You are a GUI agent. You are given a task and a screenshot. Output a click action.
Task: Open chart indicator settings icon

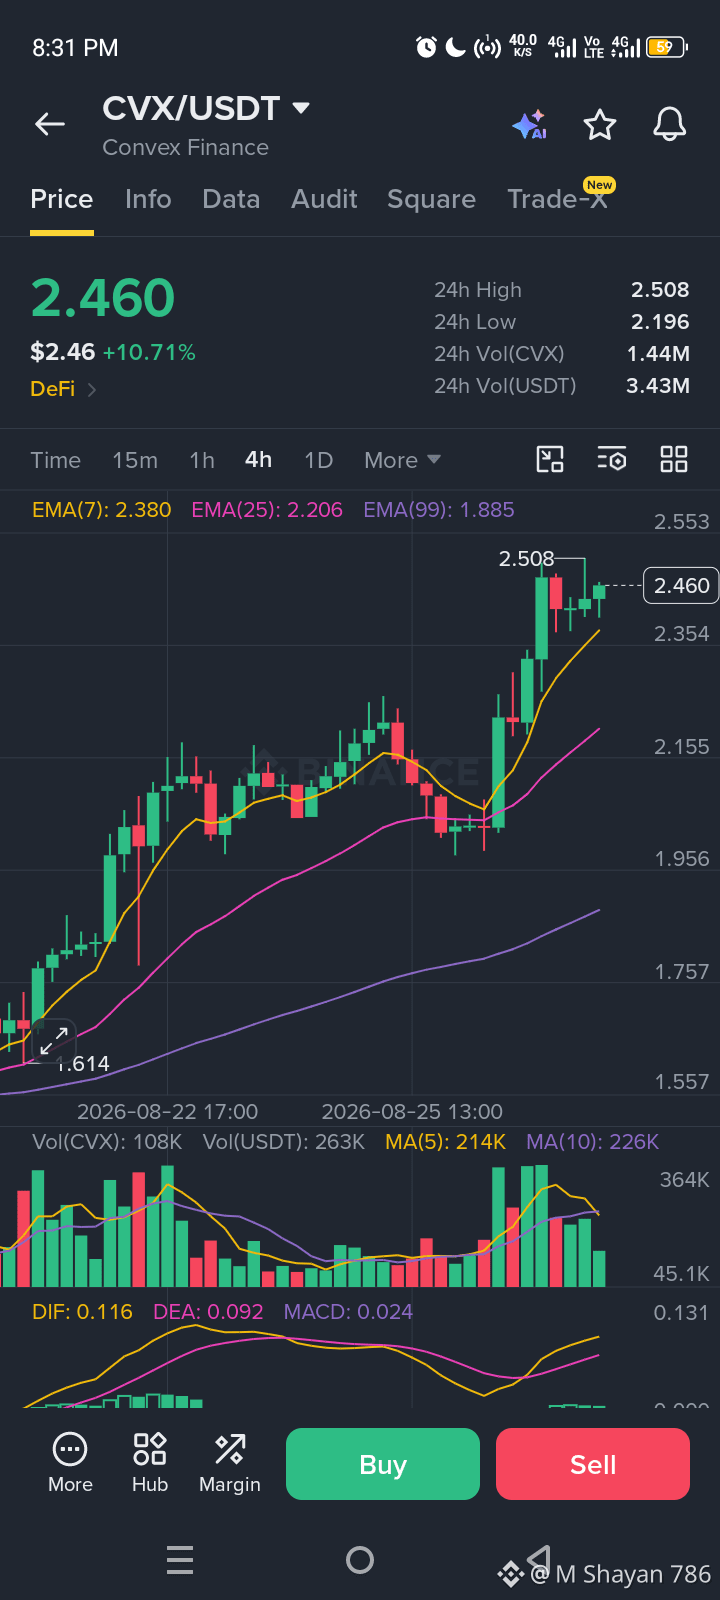tap(612, 459)
